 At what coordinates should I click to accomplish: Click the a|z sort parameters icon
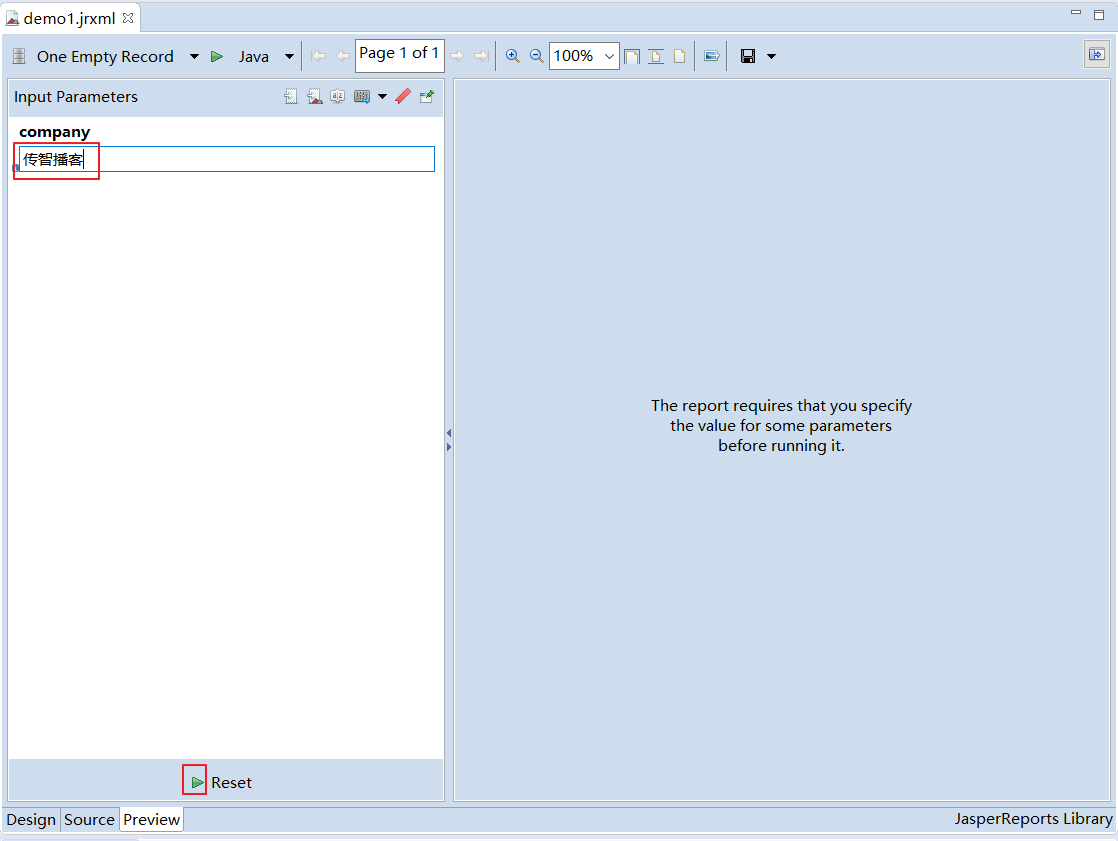pos(338,97)
